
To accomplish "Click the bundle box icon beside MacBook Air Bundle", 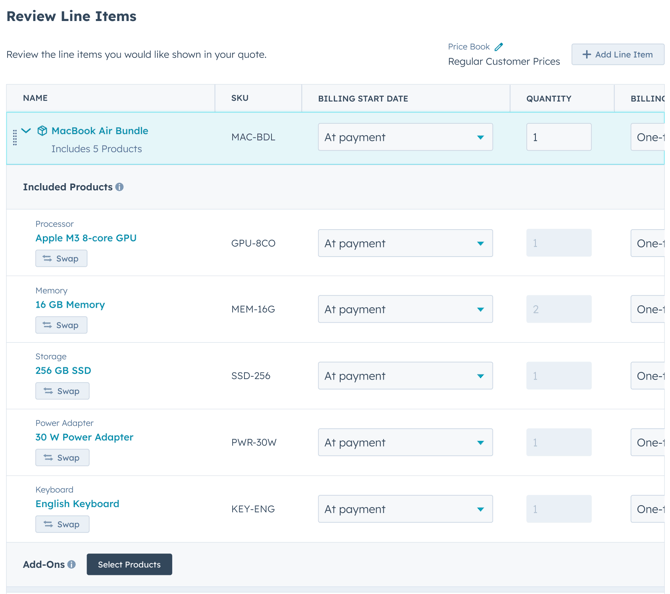I will [42, 131].
